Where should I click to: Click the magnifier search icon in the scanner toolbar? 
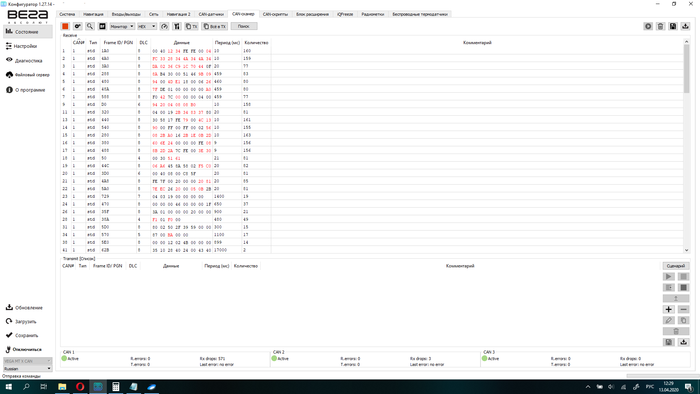pyautogui.click(x=90, y=26)
